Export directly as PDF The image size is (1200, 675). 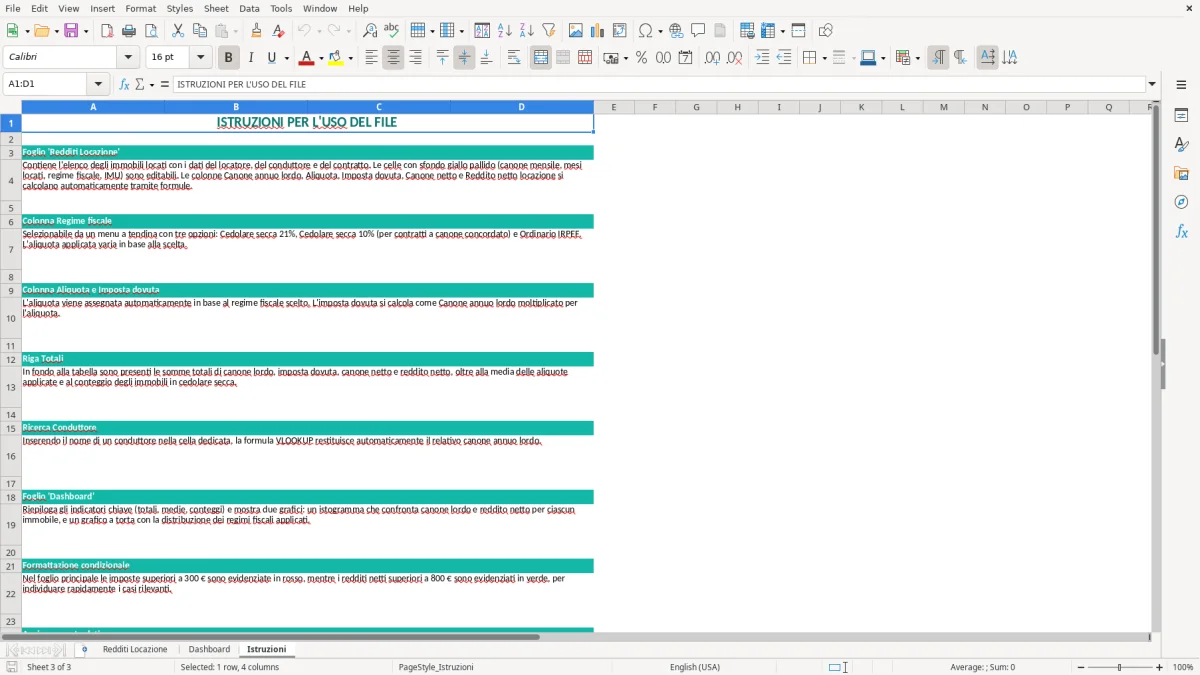(x=107, y=31)
